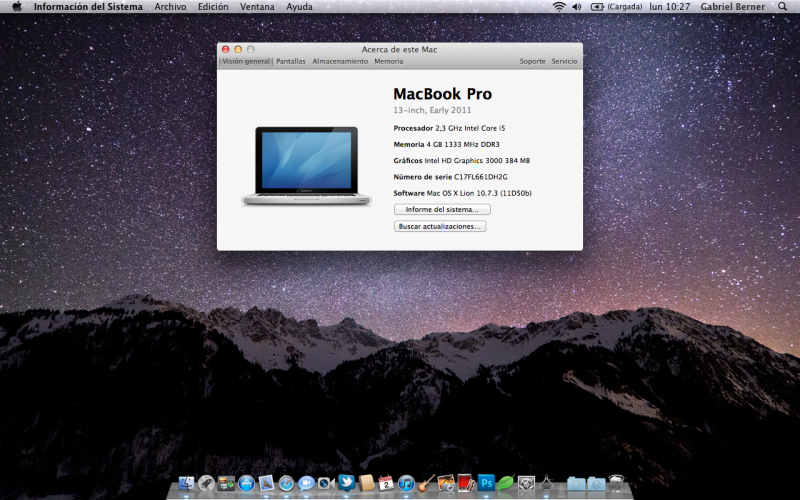Click Buscar actualizaciones... button
Viewport: 800px width, 500px height.
pos(440,226)
